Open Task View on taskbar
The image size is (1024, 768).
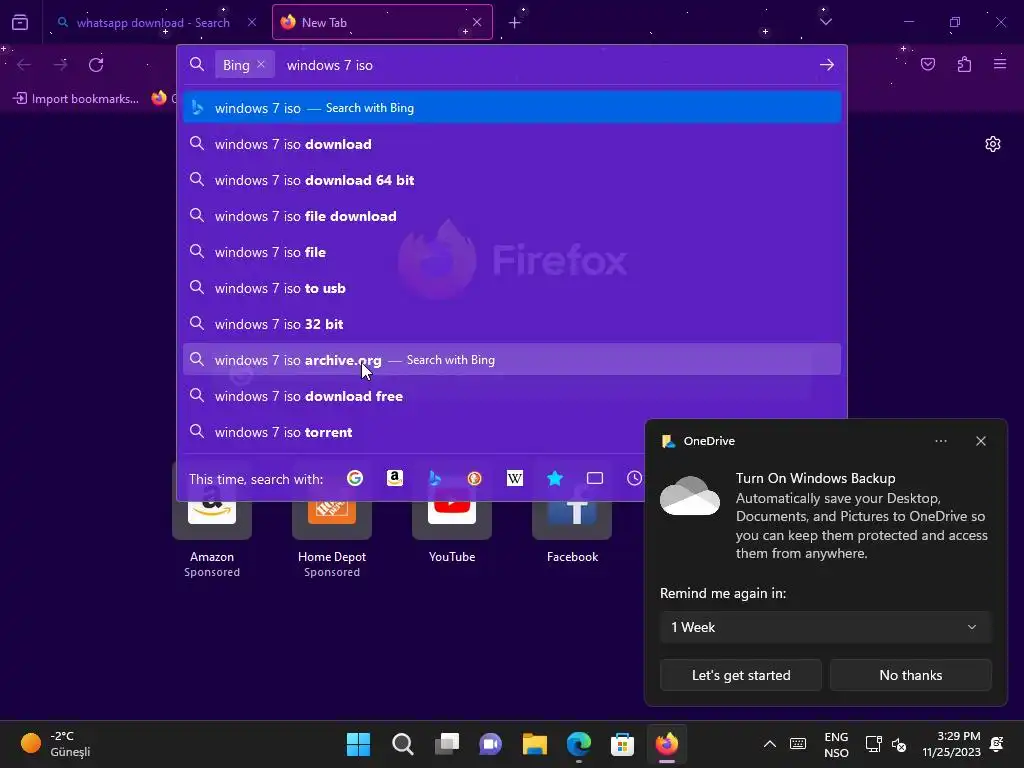(x=447, y=744)
